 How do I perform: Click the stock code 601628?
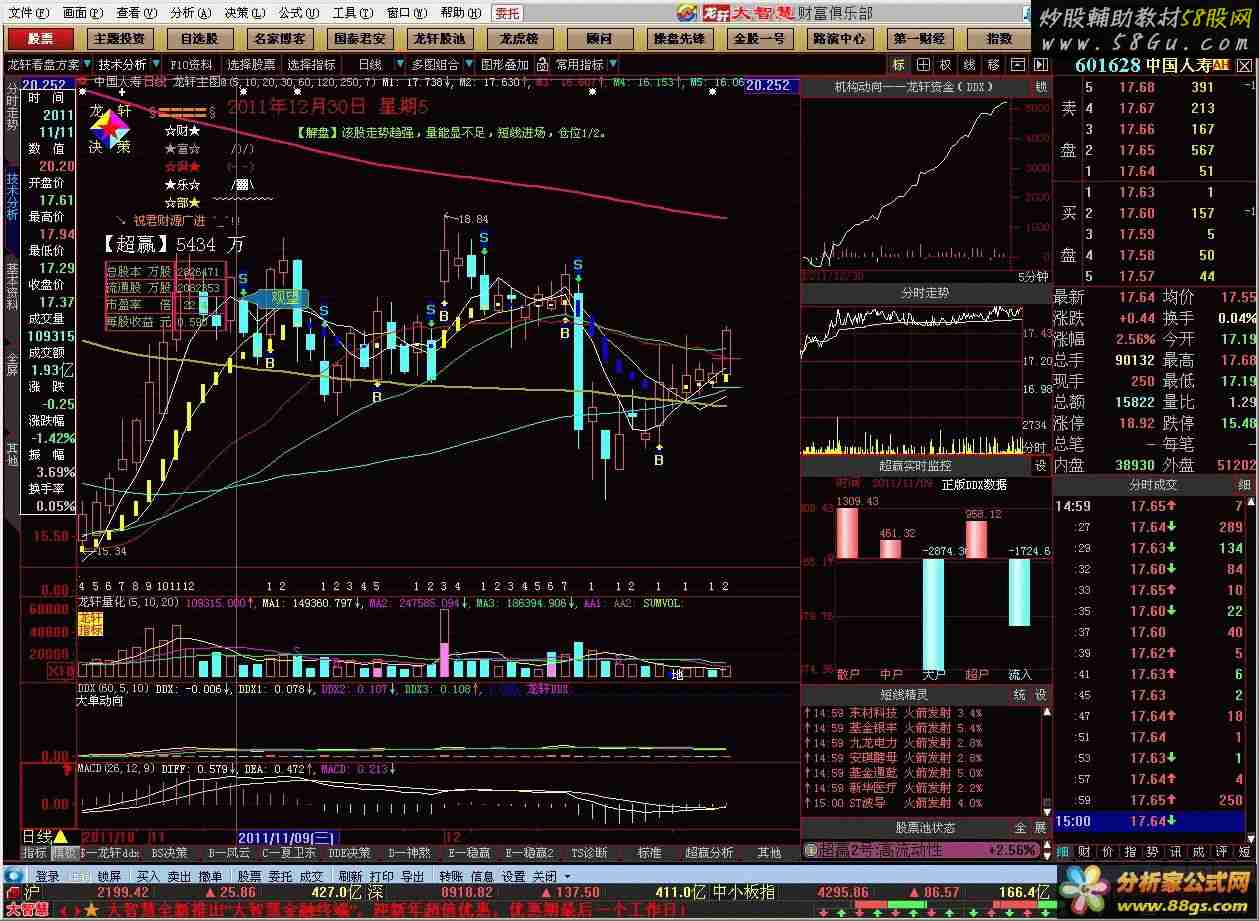tap(1108, 66)
